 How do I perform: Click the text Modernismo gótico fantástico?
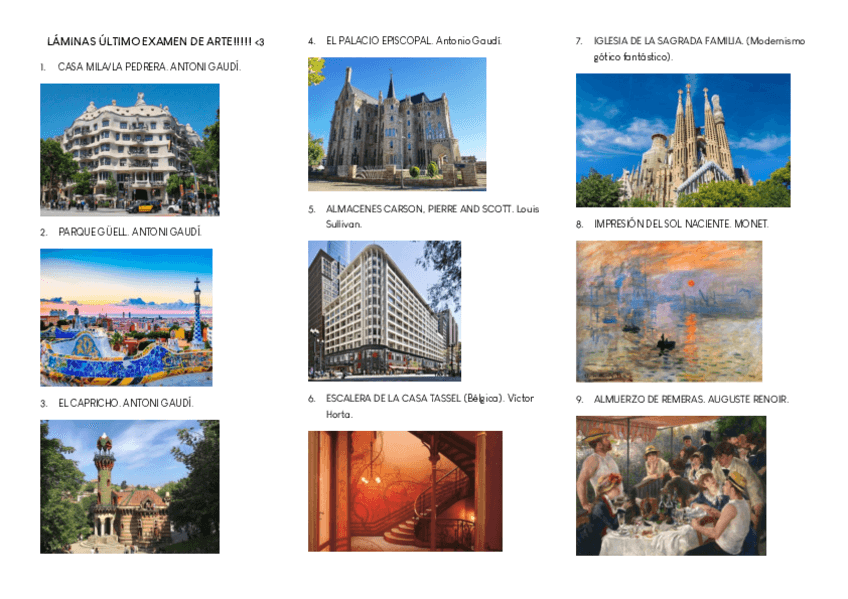pos(699,49)
